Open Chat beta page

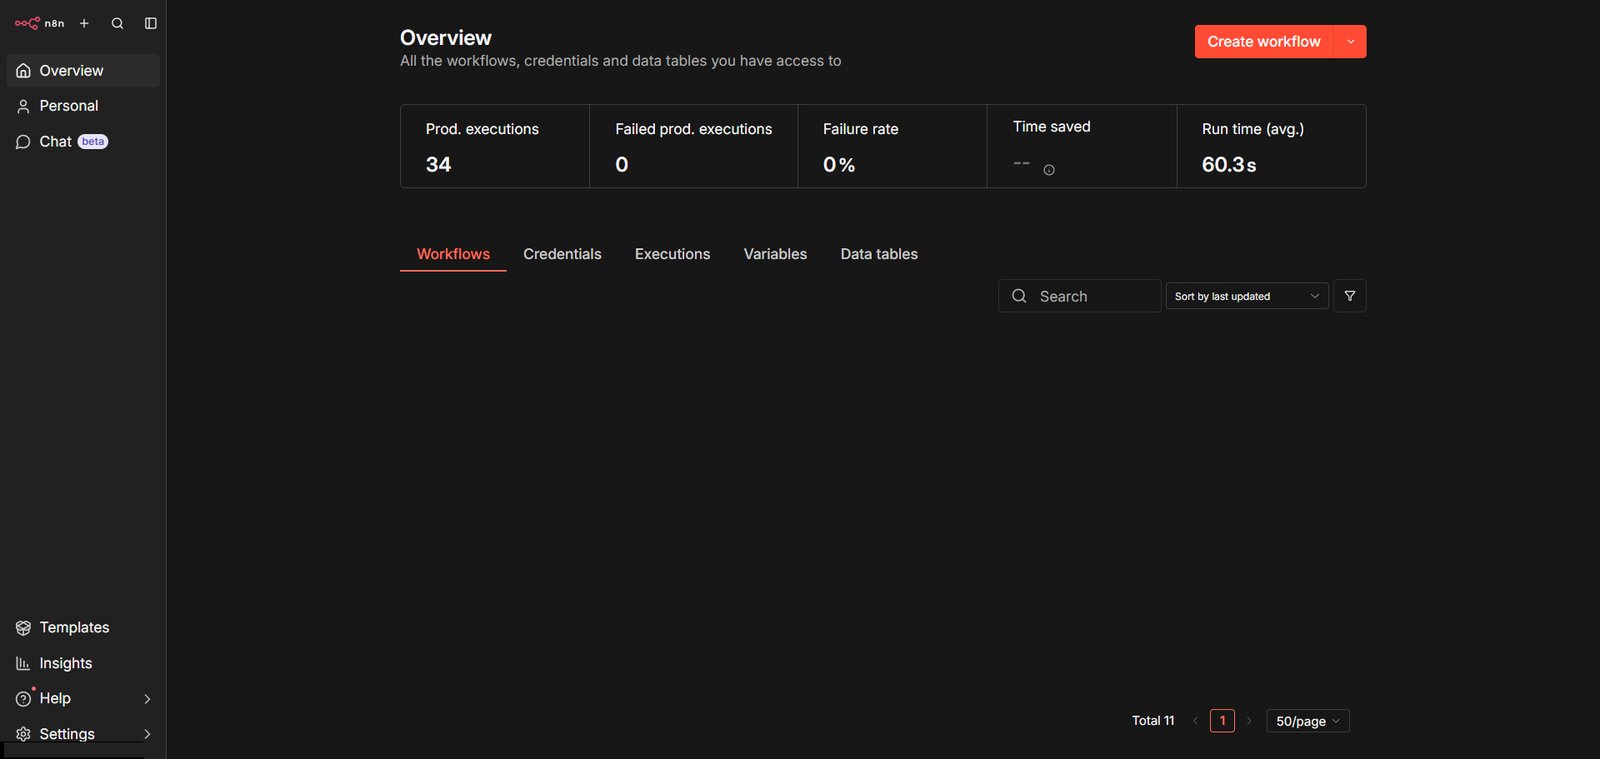[x=83, y=142]
